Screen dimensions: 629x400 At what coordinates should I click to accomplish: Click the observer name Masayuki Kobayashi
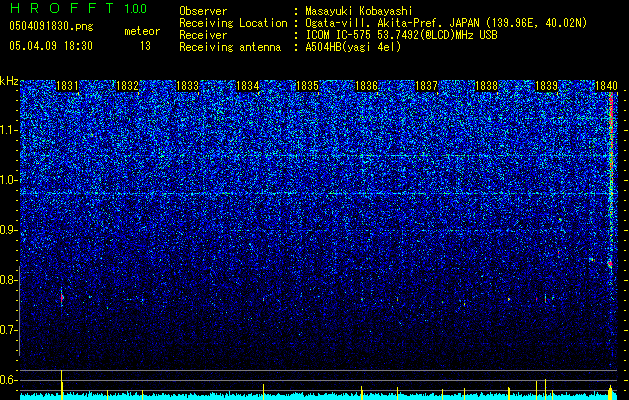(359, 11)
